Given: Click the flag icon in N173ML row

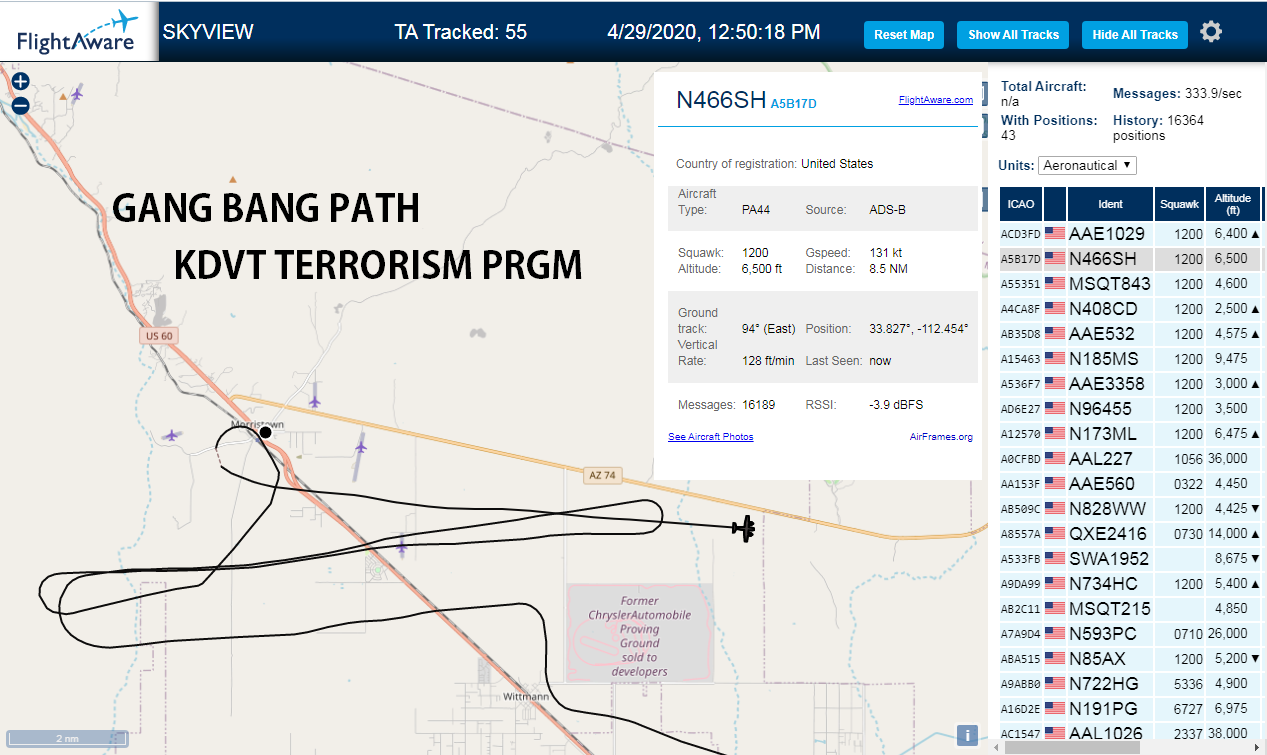Looking at the screenshot, I should point(1055,433).
